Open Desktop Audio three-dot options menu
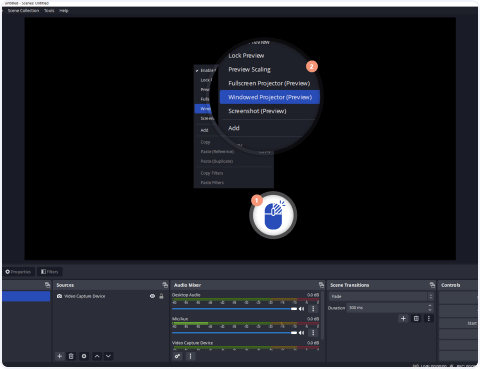 tap(313, 309)
